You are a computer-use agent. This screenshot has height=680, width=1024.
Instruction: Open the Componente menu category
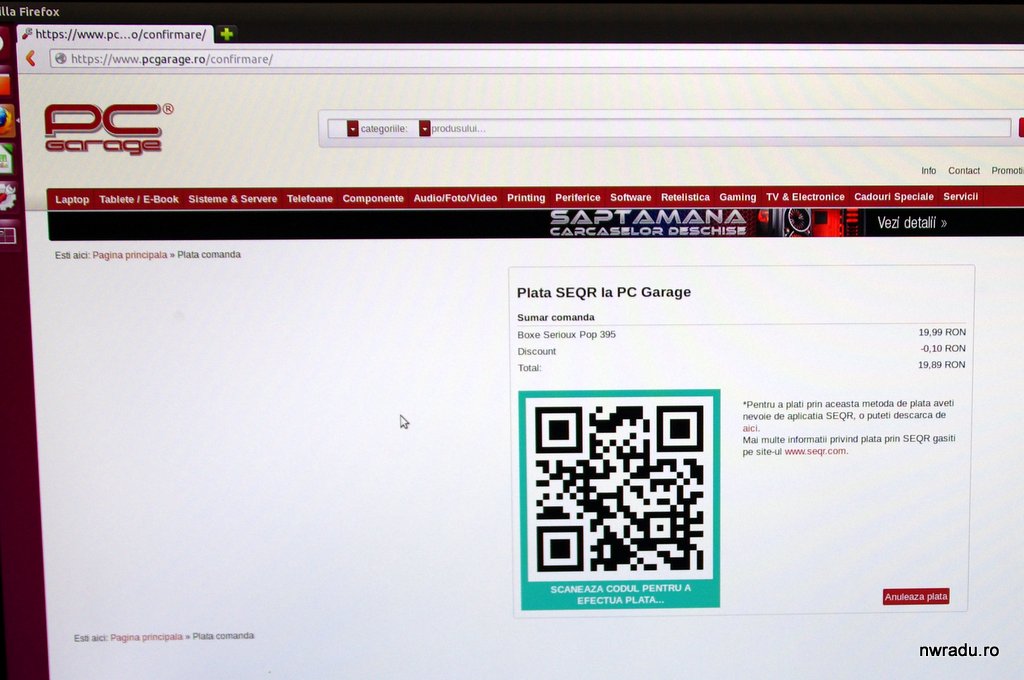(x=373, y=199)
